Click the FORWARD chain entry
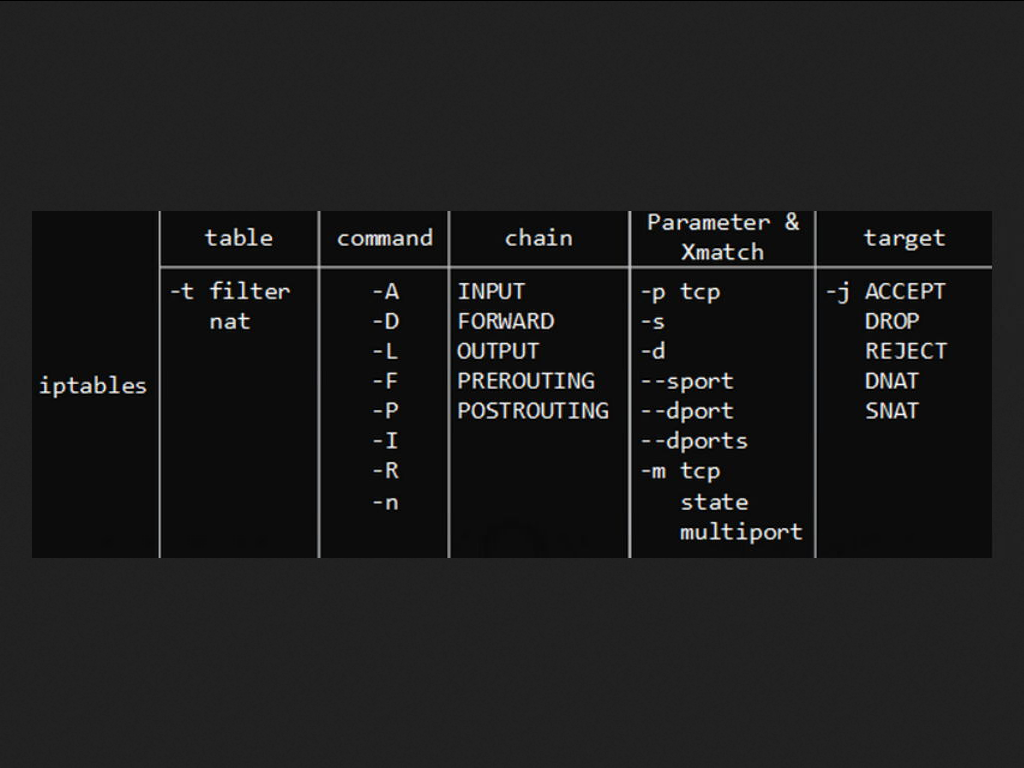The width and height of the screenshot is (1024, 768). [x=505, y=321]
